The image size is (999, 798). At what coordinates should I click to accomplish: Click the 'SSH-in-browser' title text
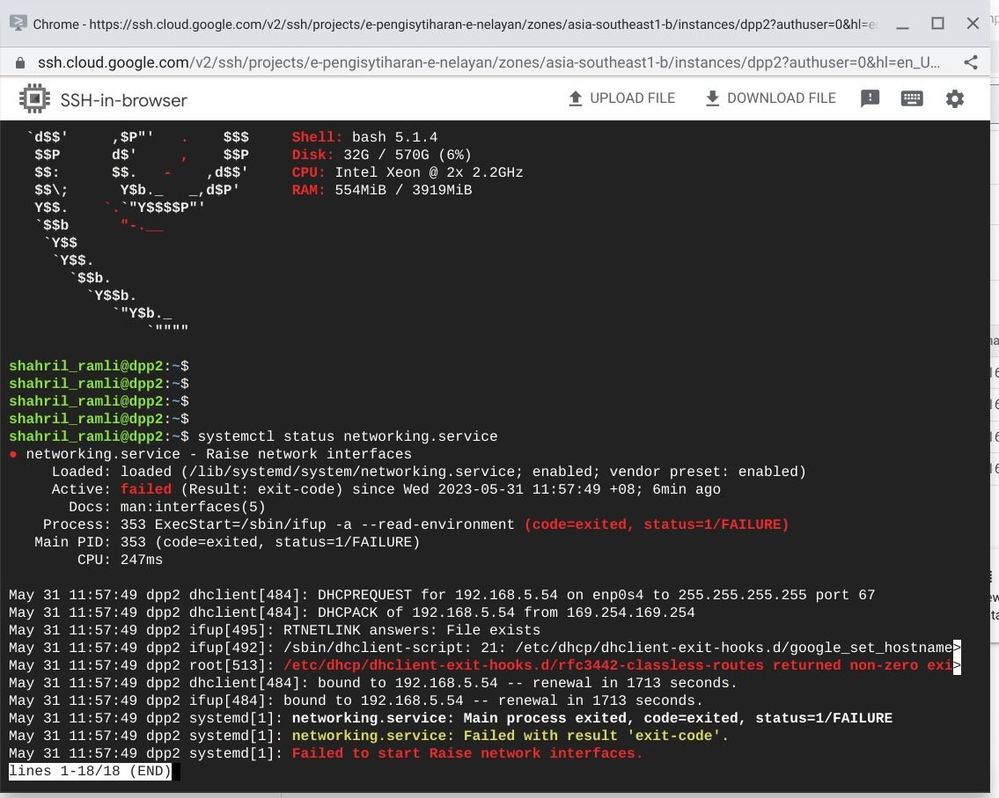[x=124, y=100]
